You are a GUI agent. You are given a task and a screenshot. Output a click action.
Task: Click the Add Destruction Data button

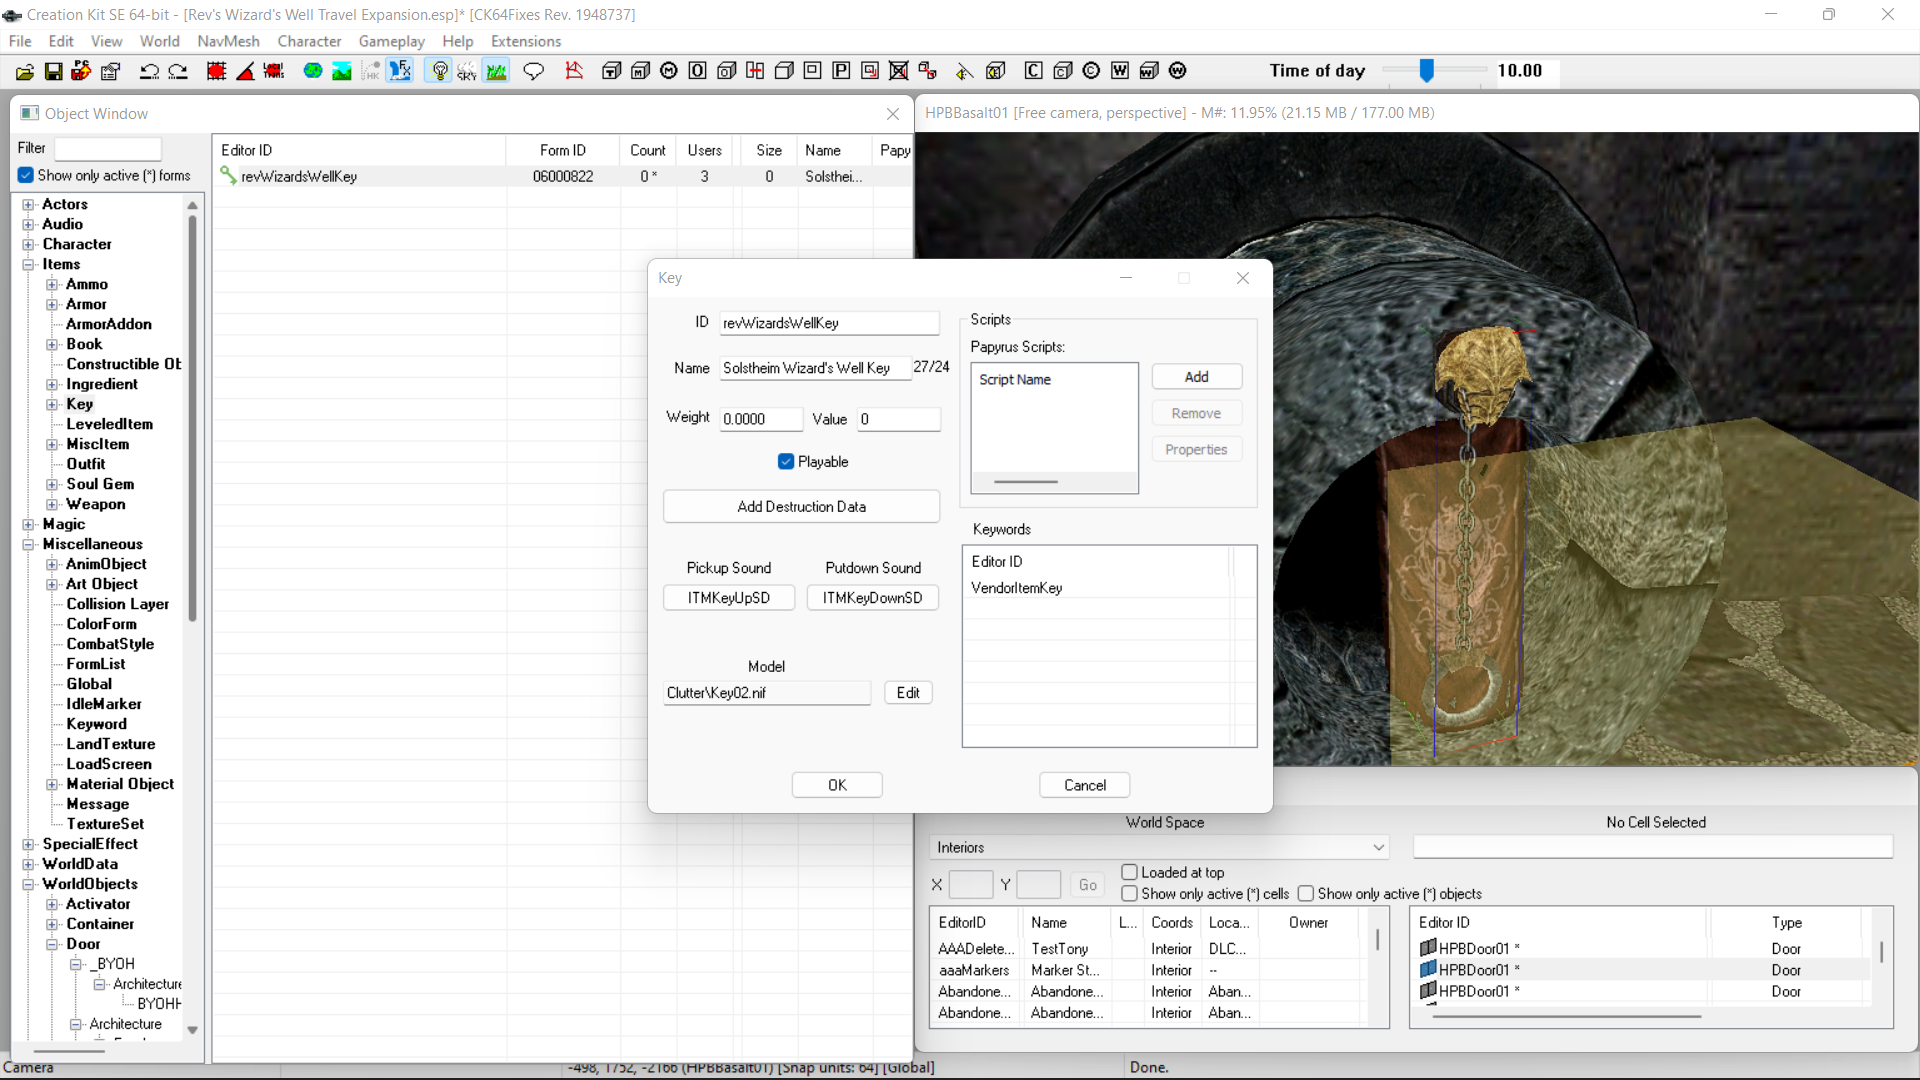click(802, 507)
